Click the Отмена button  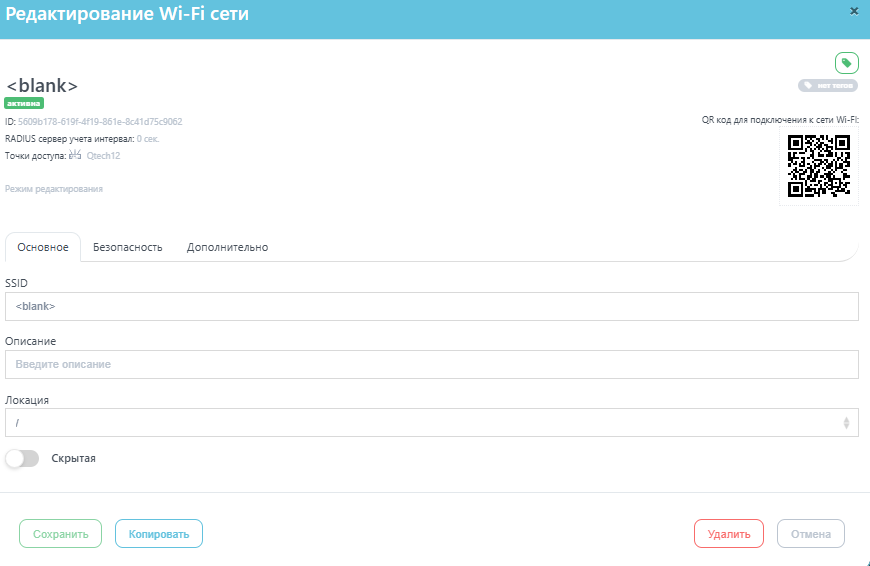click(811, 534)
